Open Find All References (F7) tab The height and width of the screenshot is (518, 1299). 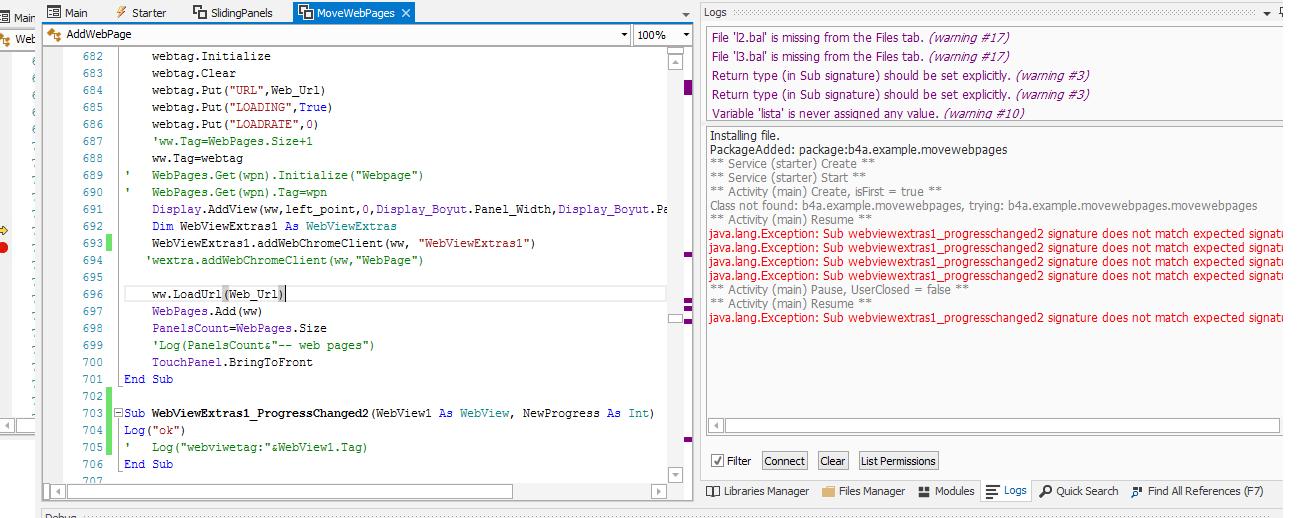[1197, 491]
